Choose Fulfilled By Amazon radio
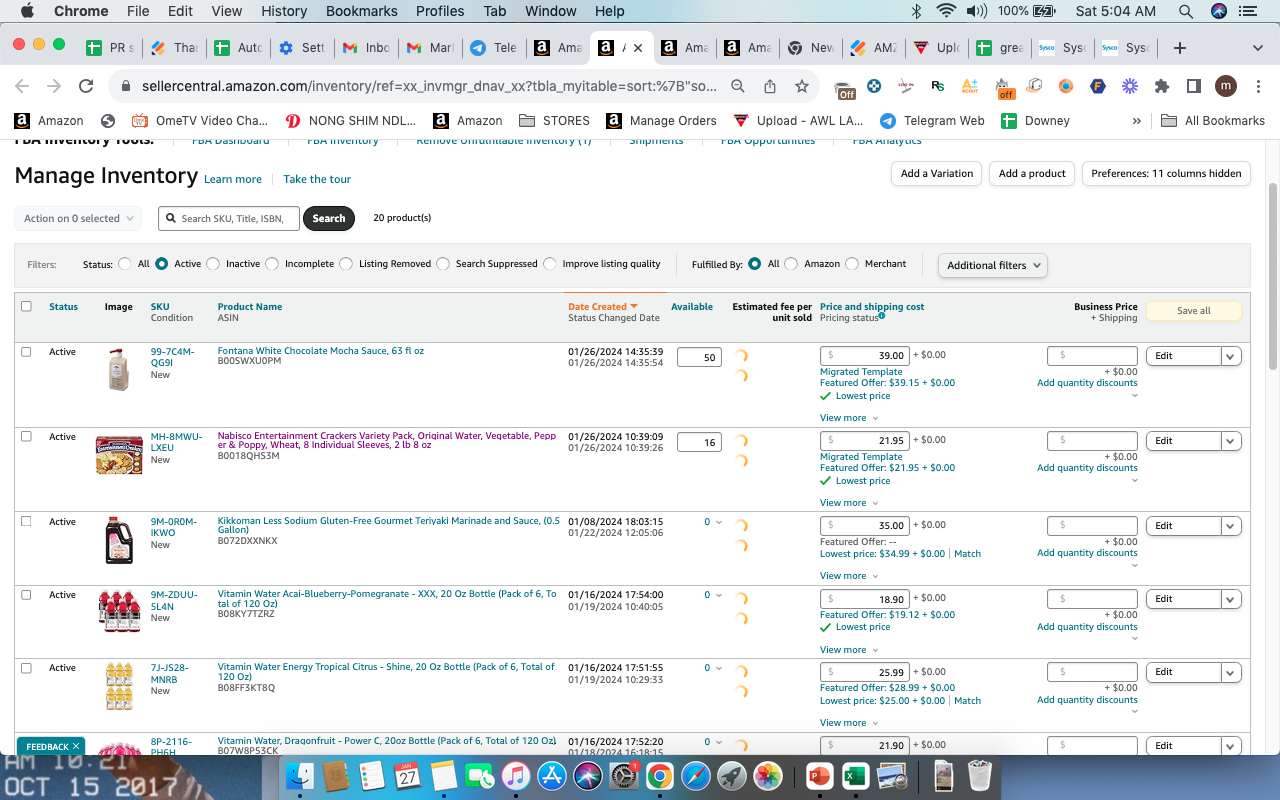This screenshot has width=1280, height=800. tap(791, 264)
